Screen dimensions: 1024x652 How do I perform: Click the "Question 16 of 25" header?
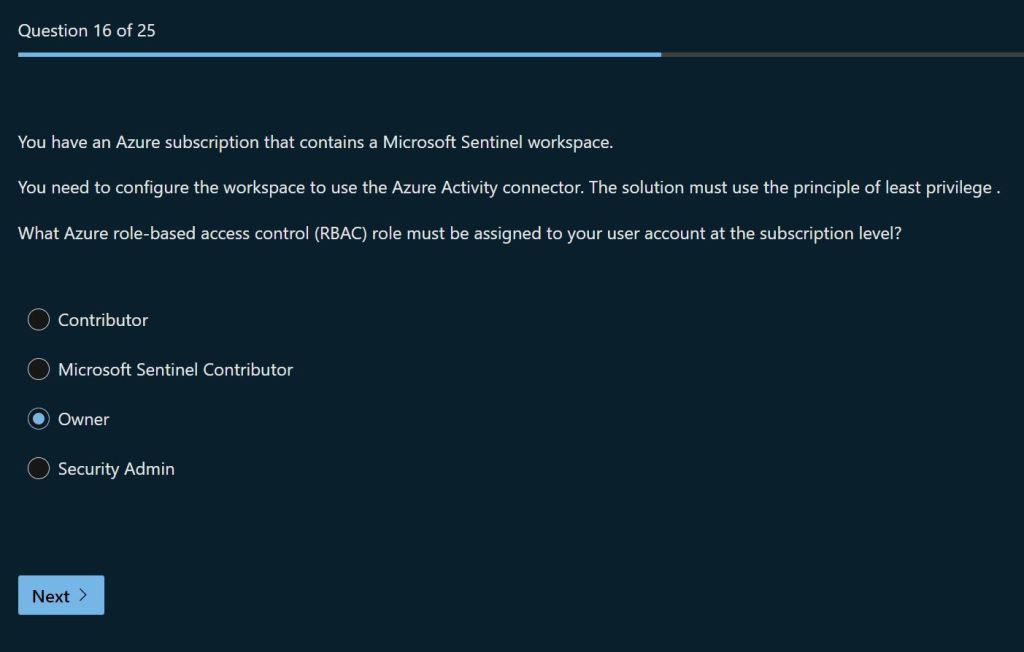click(87, 31)
